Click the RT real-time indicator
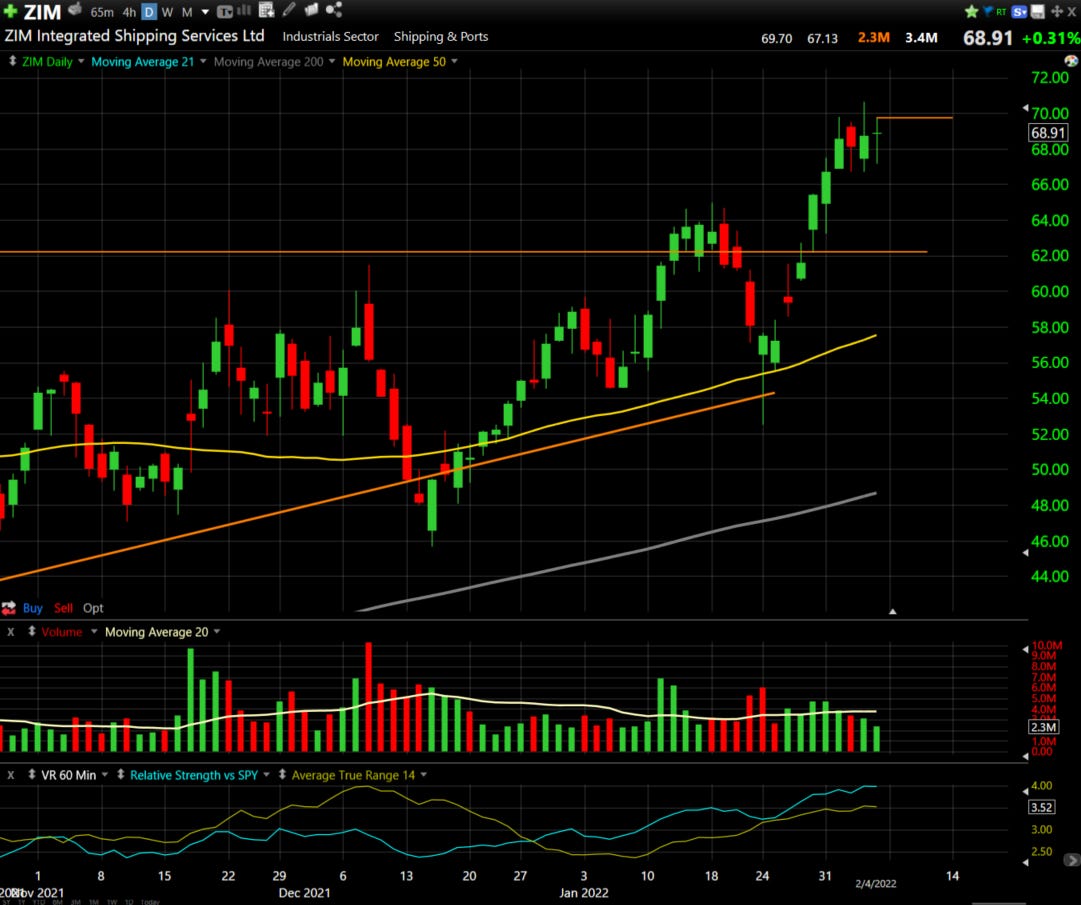The width and height of the screenshot is (1081, 905). 1001,12
